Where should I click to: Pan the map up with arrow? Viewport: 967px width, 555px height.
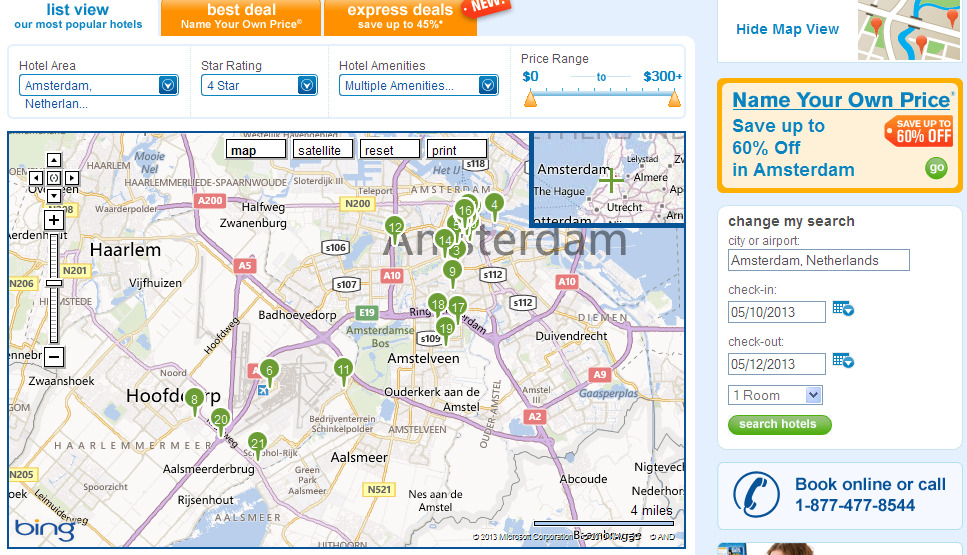point(54,160)
